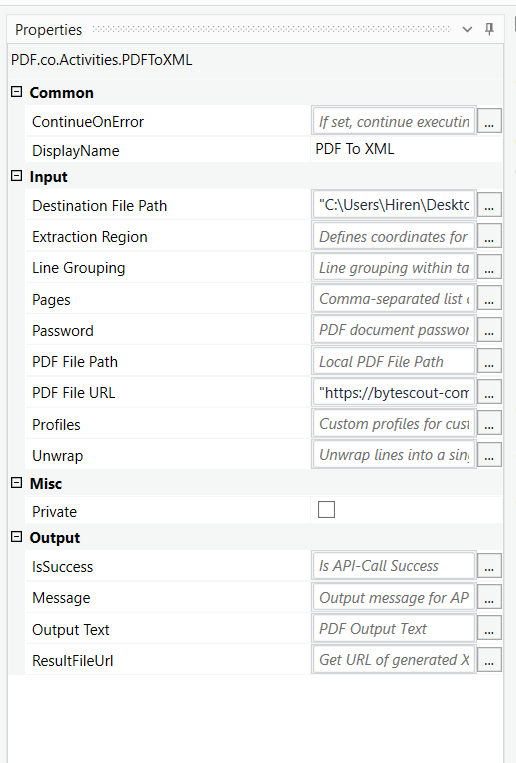Collapse the Input section
Viewport: 516px width, 763px height.
coord(17,176)
